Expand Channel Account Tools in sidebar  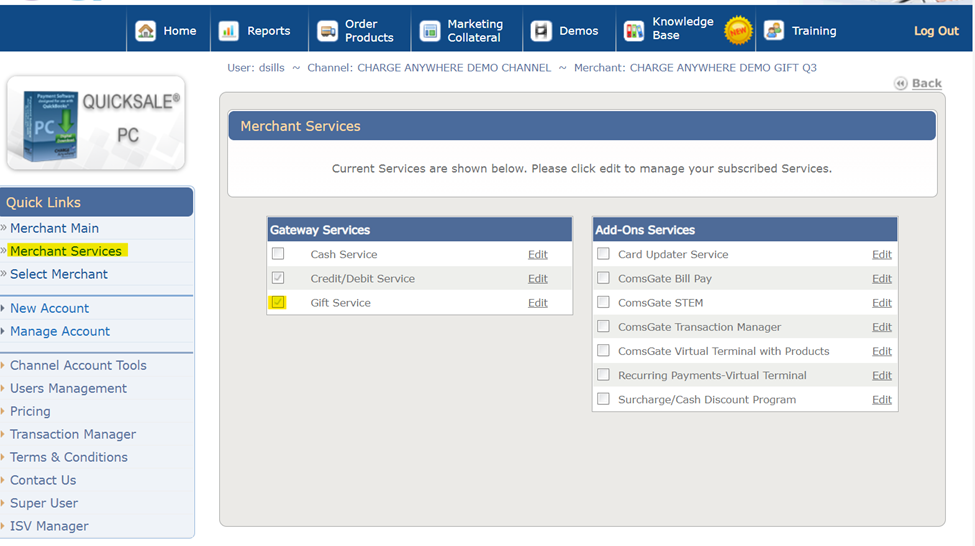[x=78, y=365]
